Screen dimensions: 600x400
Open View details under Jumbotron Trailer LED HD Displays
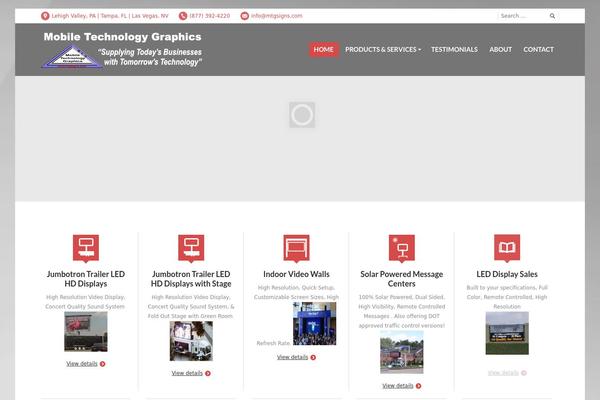(82, 364)
